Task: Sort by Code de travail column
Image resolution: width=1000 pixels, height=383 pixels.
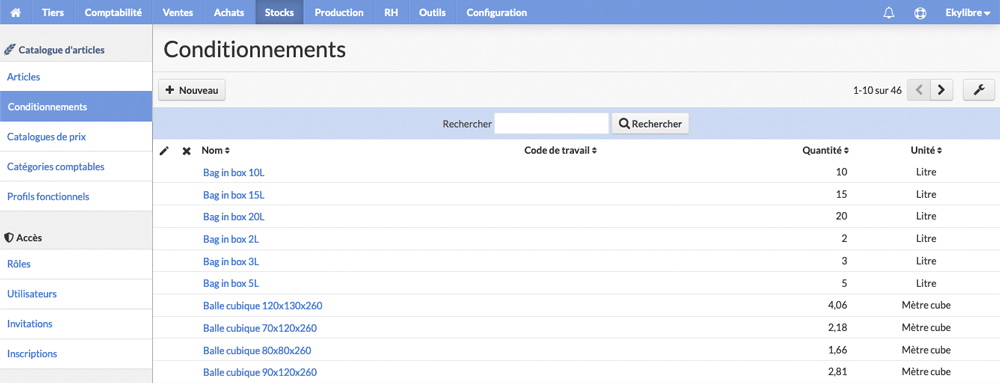Action: (x=561, y=151)
